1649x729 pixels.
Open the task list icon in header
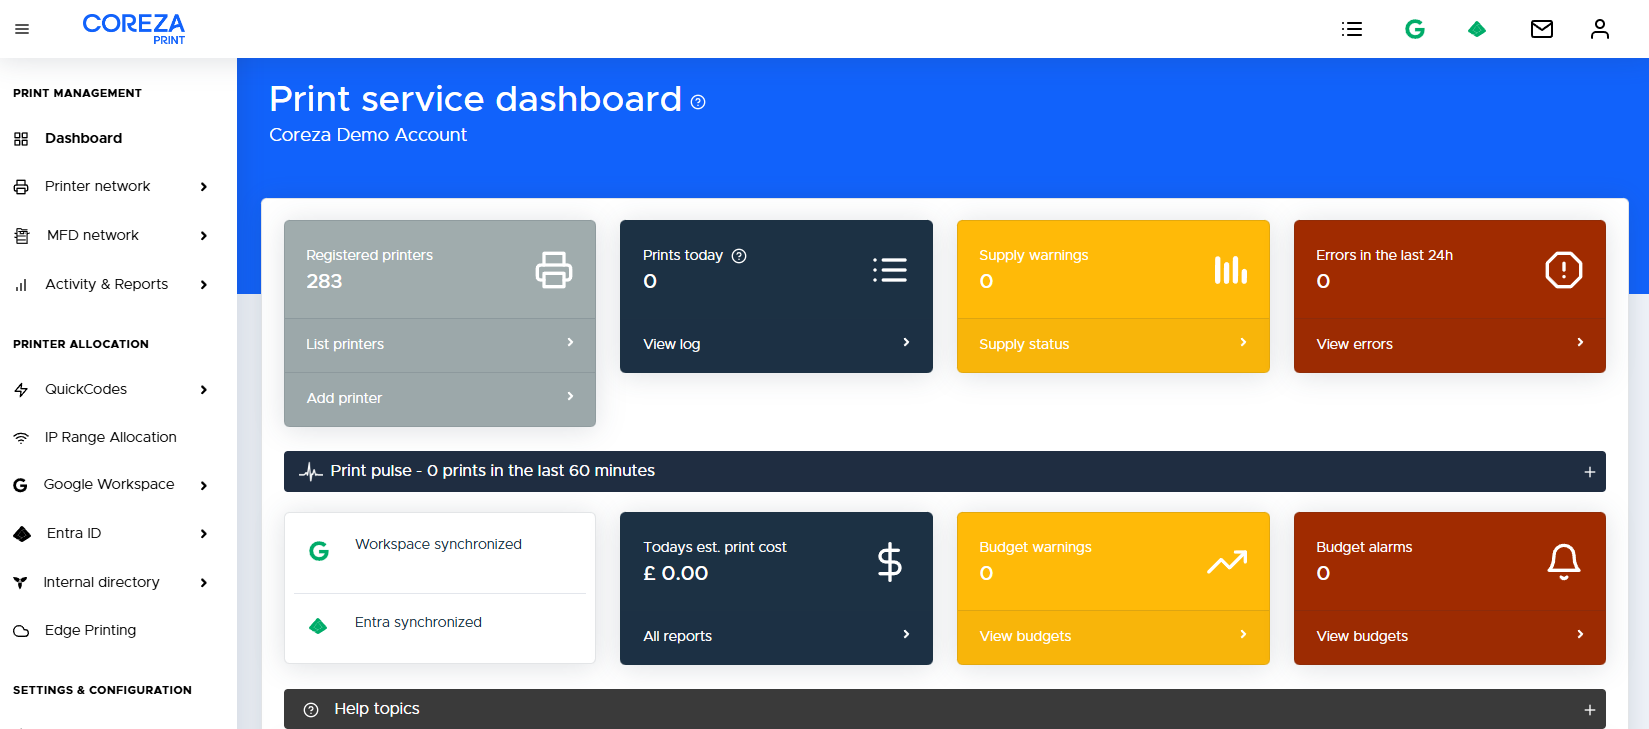(1352, 29)
